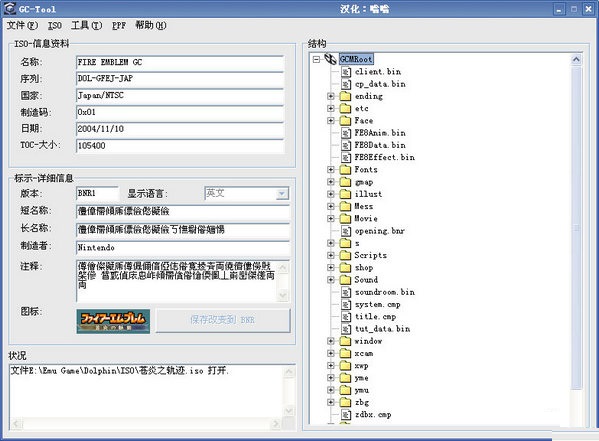The width and height of the screenshot is (599, 441).
Task: Click the 注释 box scroll down arrow
Action: 283,295
